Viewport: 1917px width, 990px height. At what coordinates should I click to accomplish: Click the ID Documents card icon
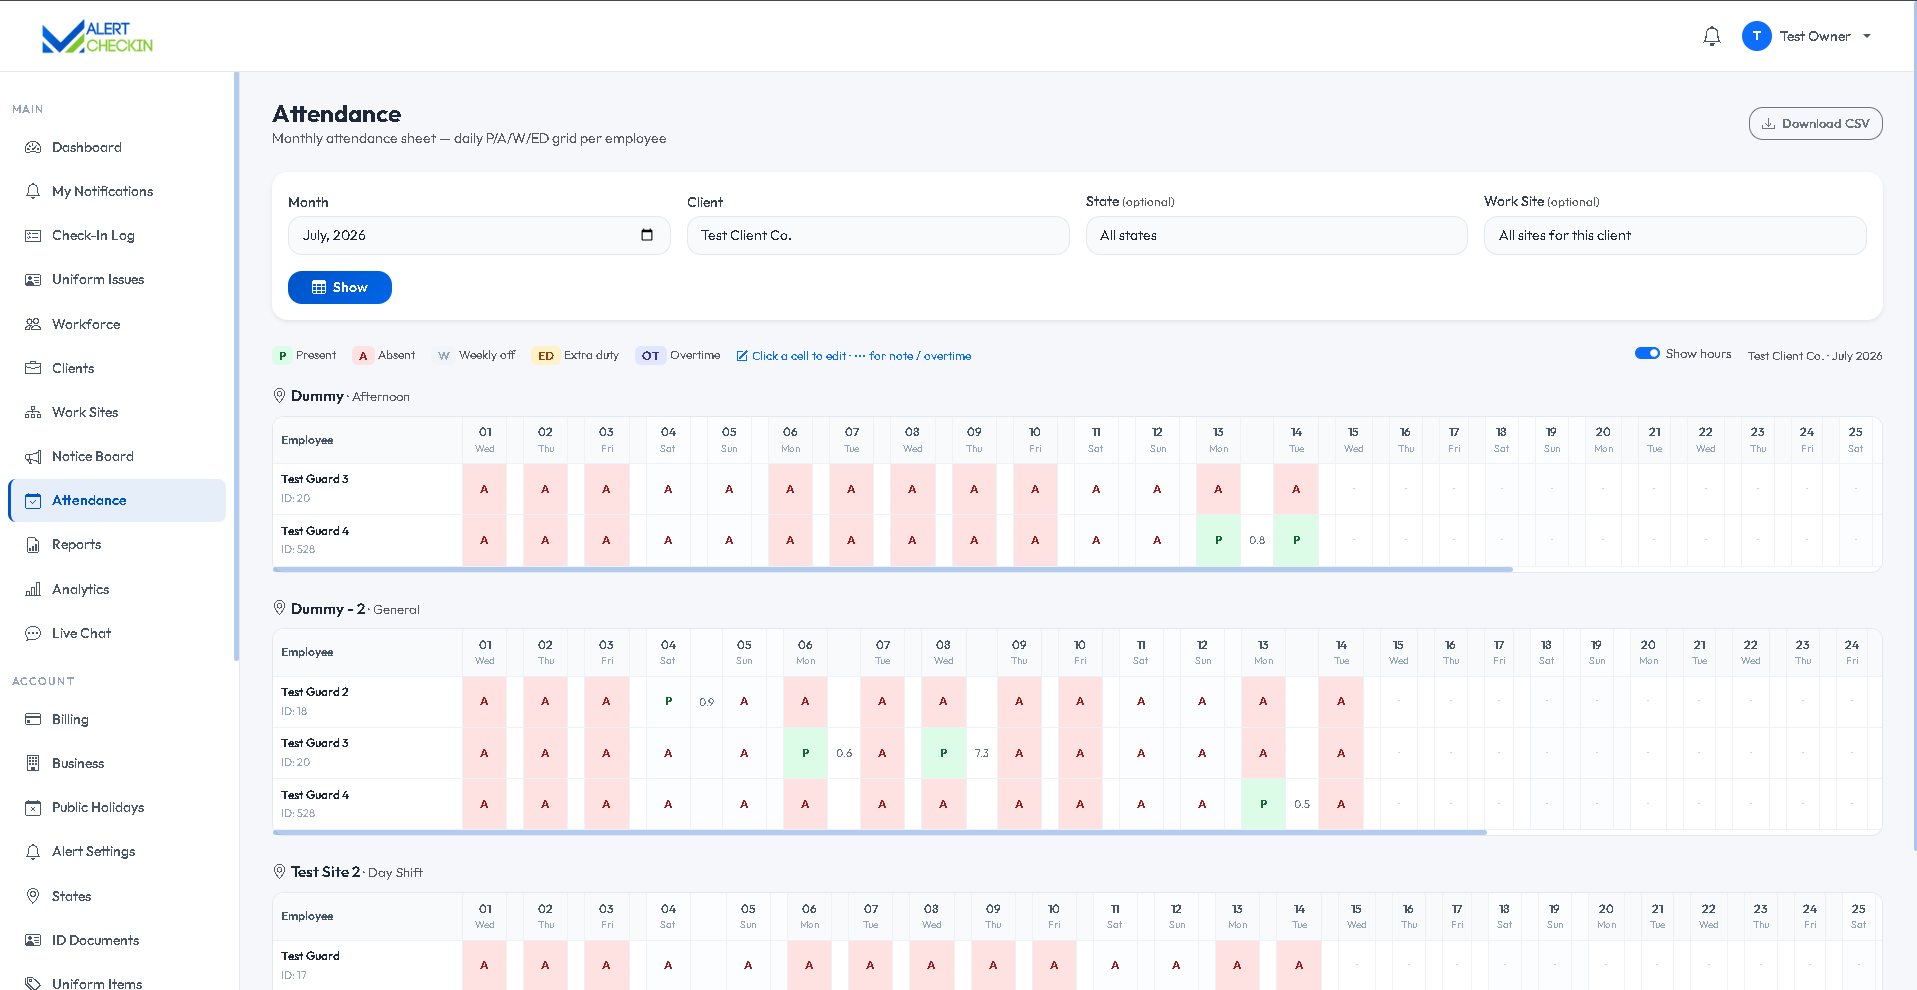(33, 940)
